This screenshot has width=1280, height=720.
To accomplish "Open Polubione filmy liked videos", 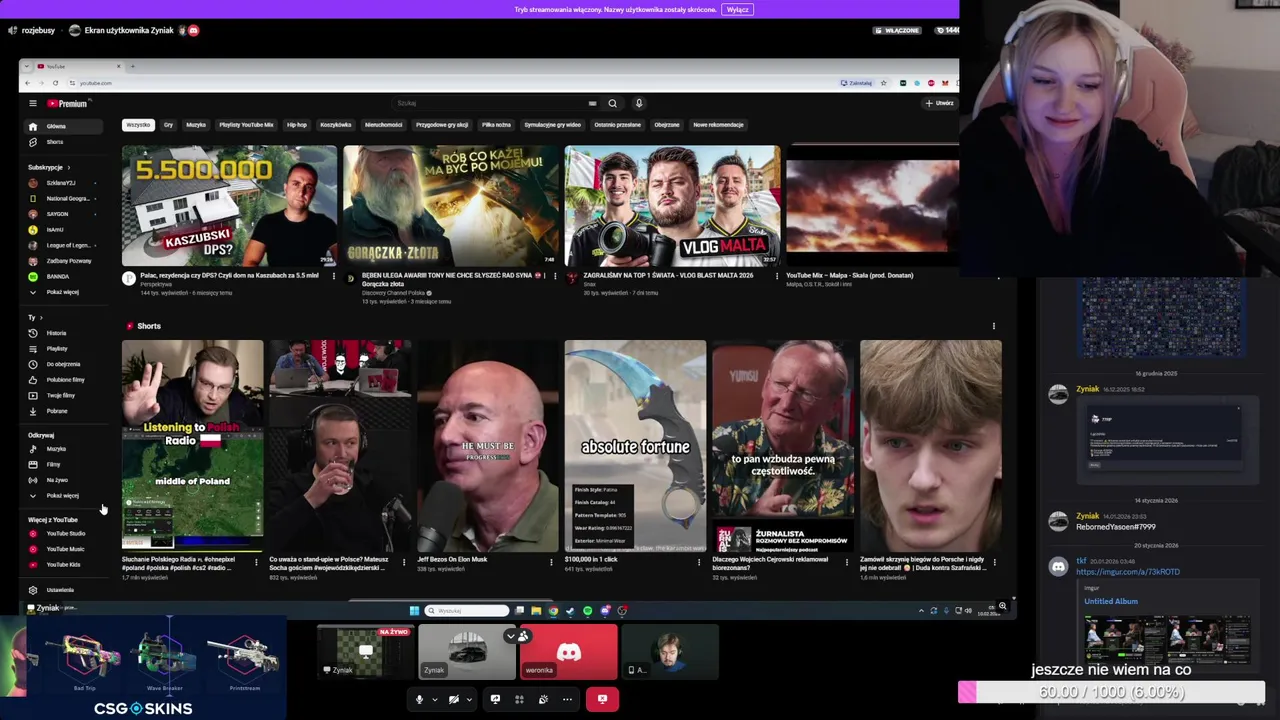I will [64, 380].
